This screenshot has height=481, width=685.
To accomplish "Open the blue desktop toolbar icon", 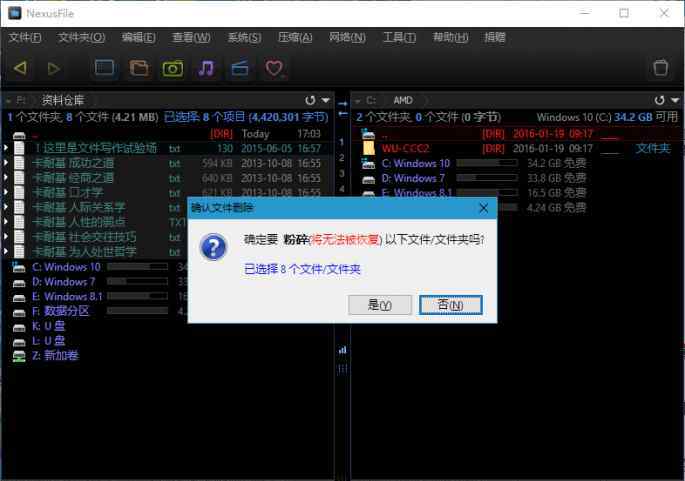I will 105,68.
